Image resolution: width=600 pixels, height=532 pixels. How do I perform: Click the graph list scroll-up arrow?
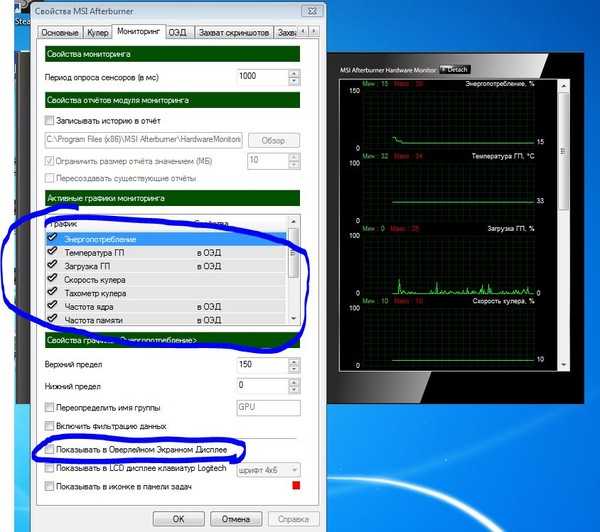coord(293,221)
